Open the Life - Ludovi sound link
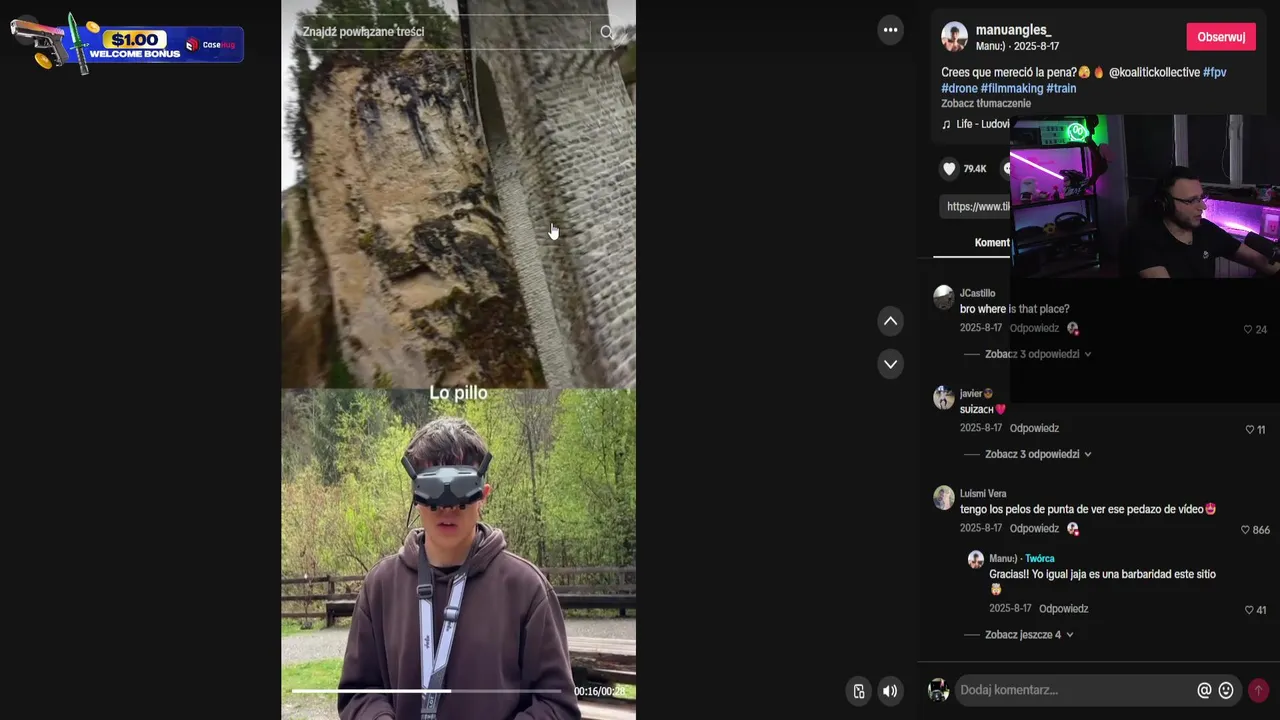Image resolution: width=1280 pixels, height=720 pixels. [982, 124]
